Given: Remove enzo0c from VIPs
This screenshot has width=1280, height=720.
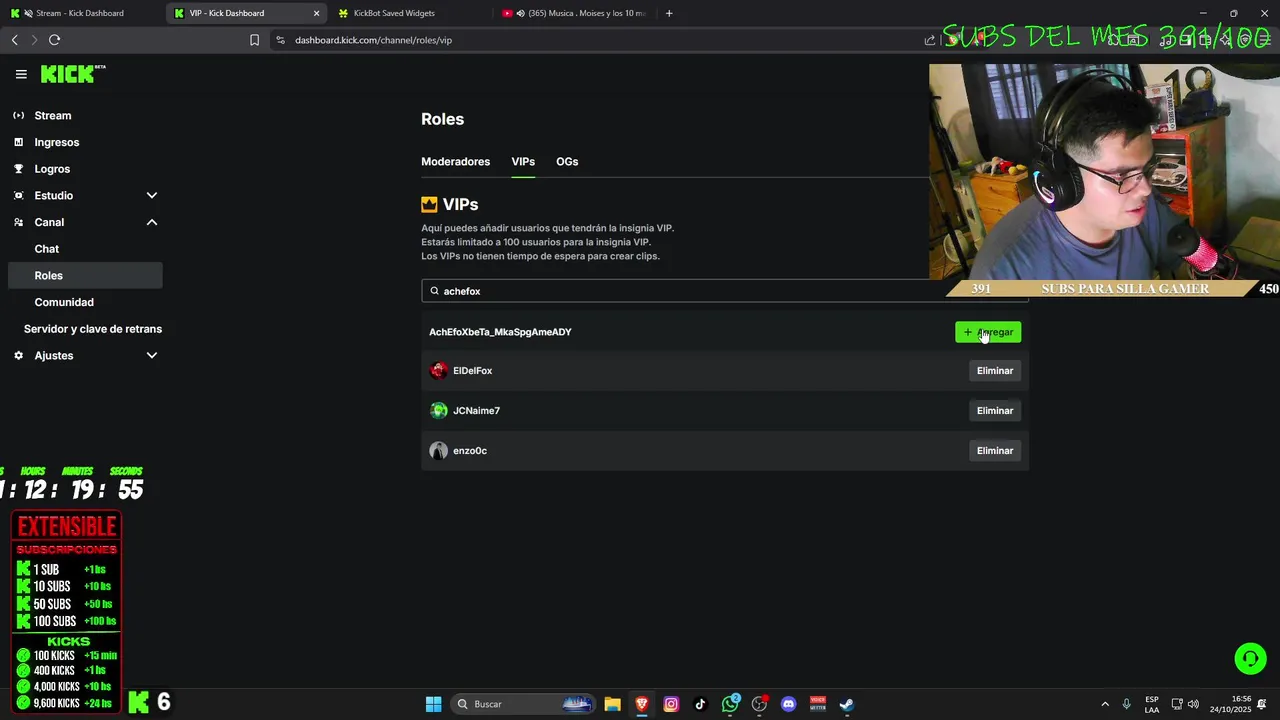Looking at the screenshot, I should coord(995,451).
